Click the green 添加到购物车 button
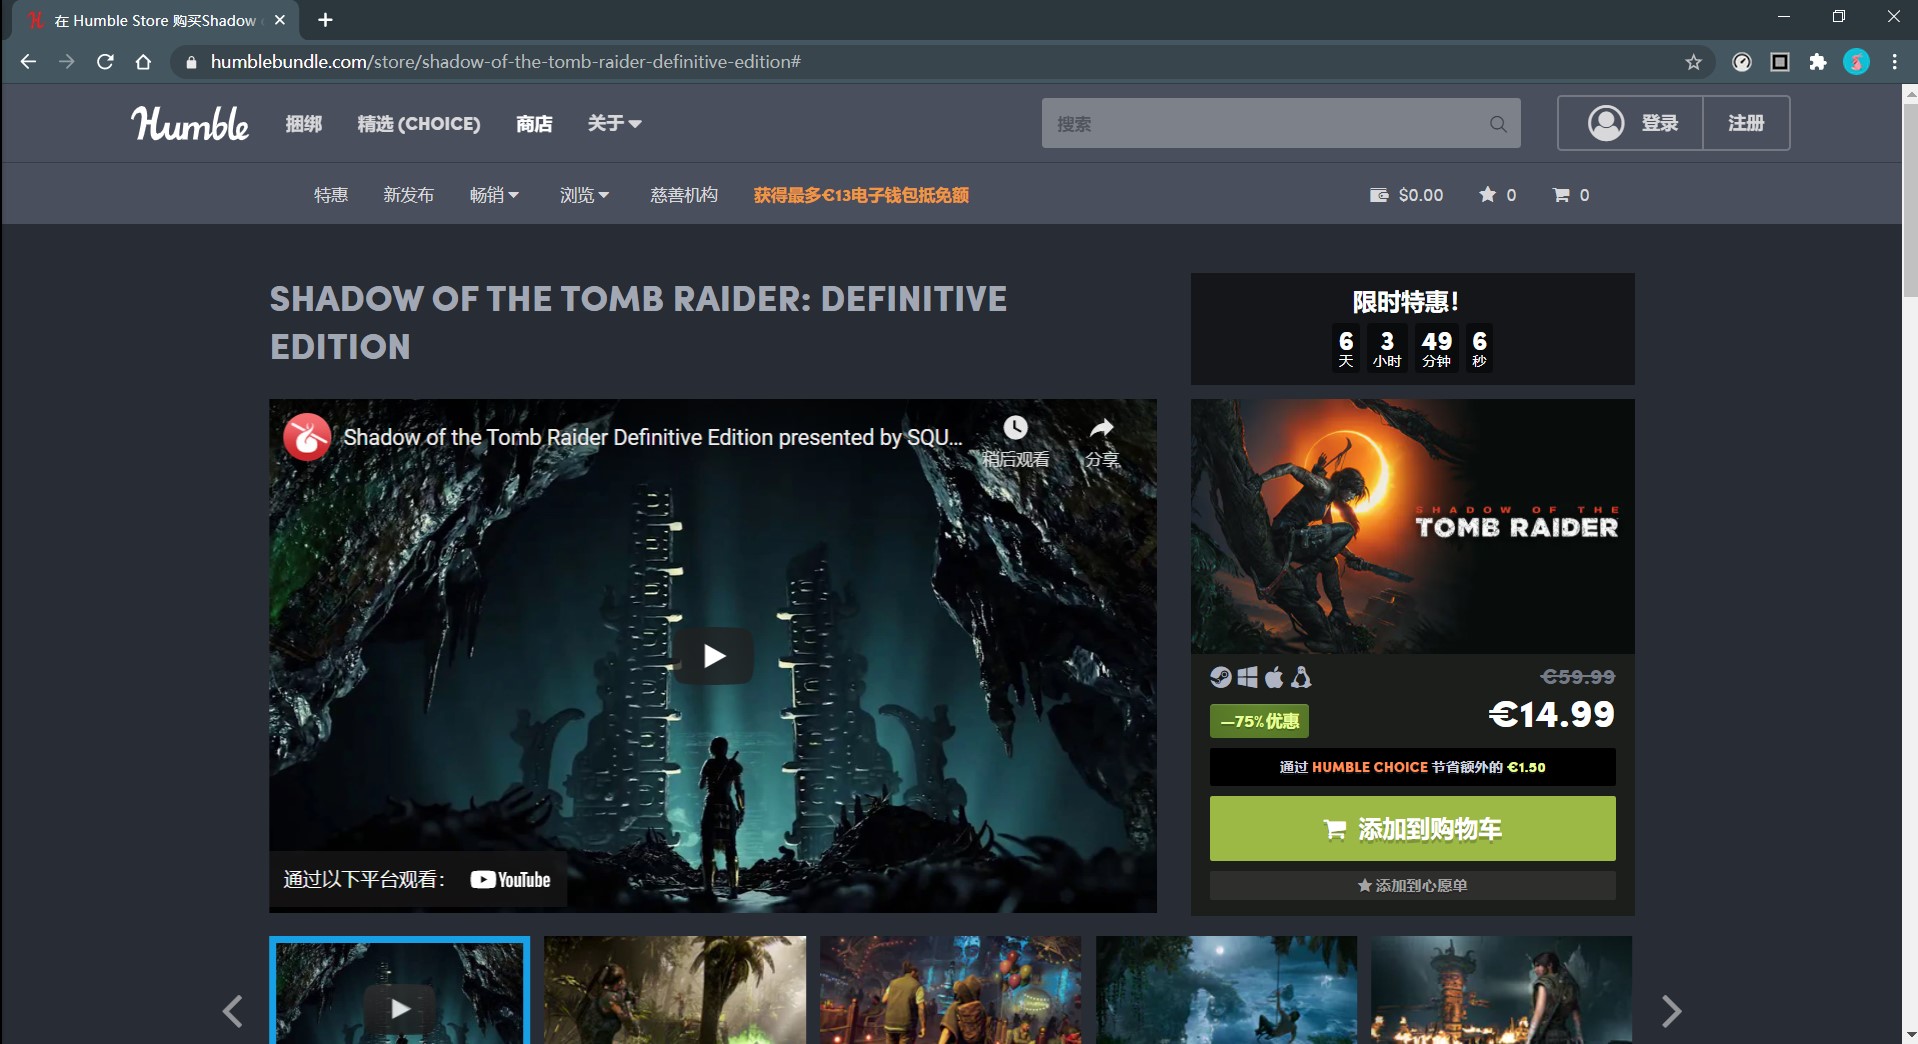 [1412, 829]
